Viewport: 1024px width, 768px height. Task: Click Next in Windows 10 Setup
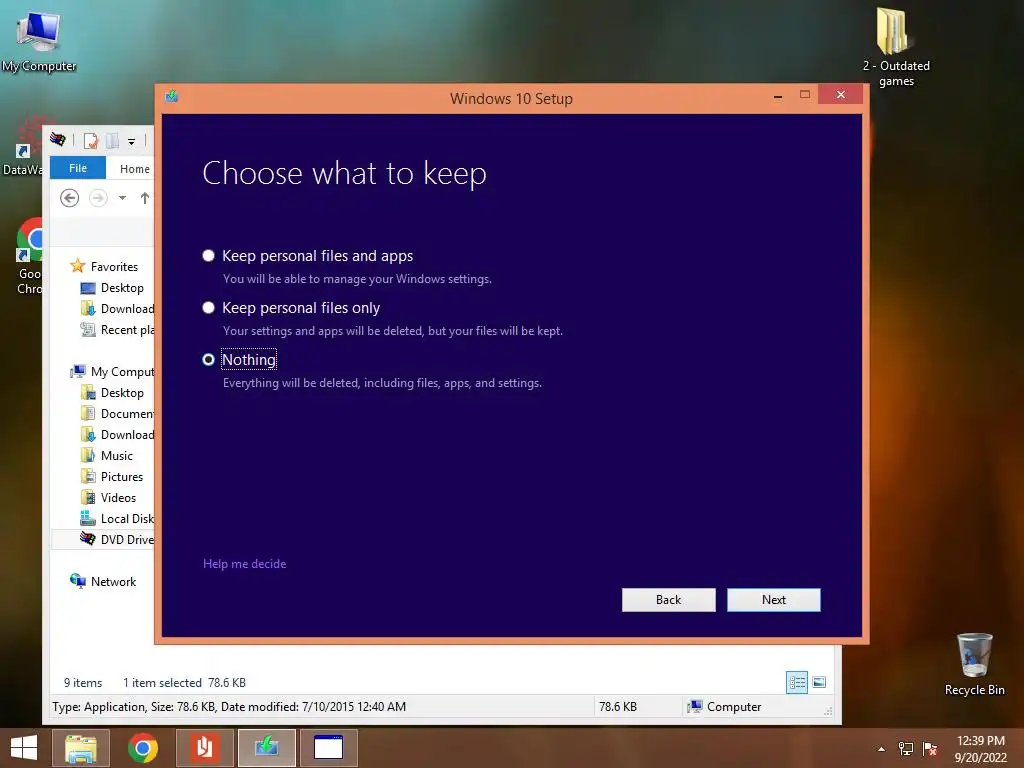pos(773,600)
